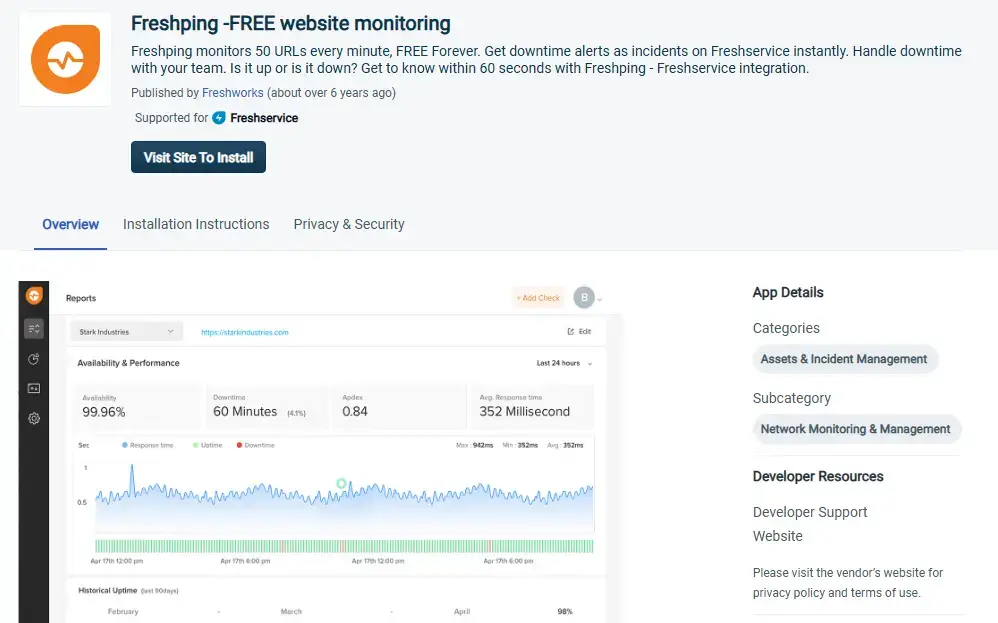Click the orange Freshping app logo

pos(66,59)
